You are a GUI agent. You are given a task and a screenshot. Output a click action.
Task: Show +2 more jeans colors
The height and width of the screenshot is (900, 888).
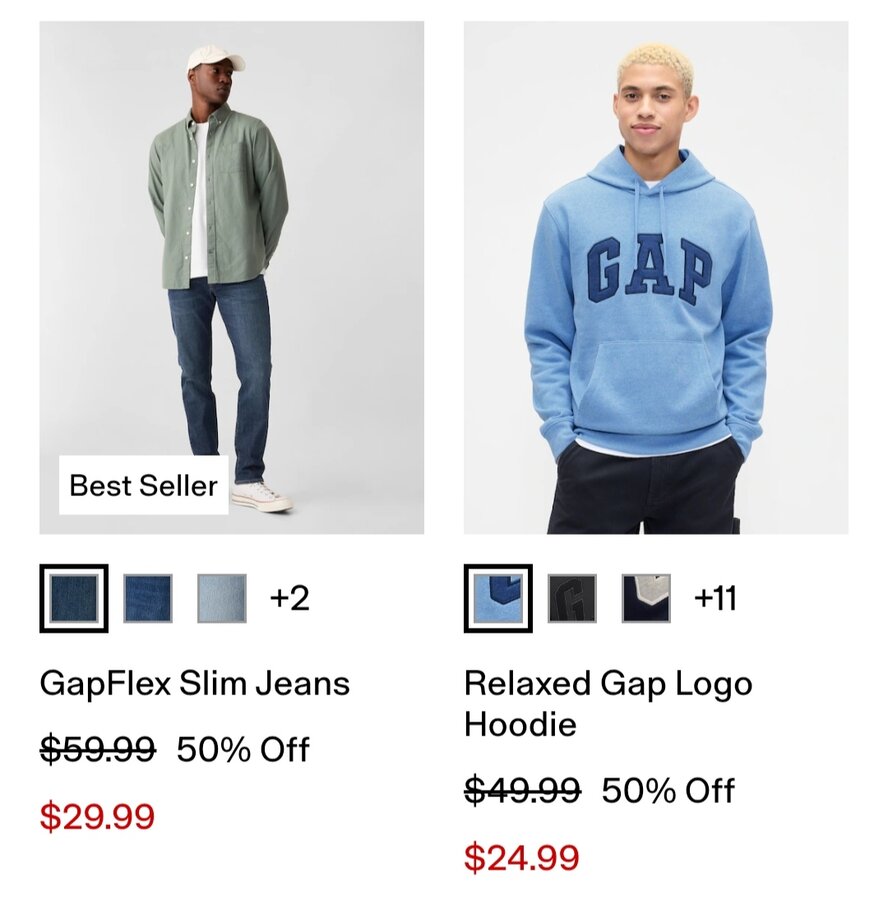tap(290, 598)
